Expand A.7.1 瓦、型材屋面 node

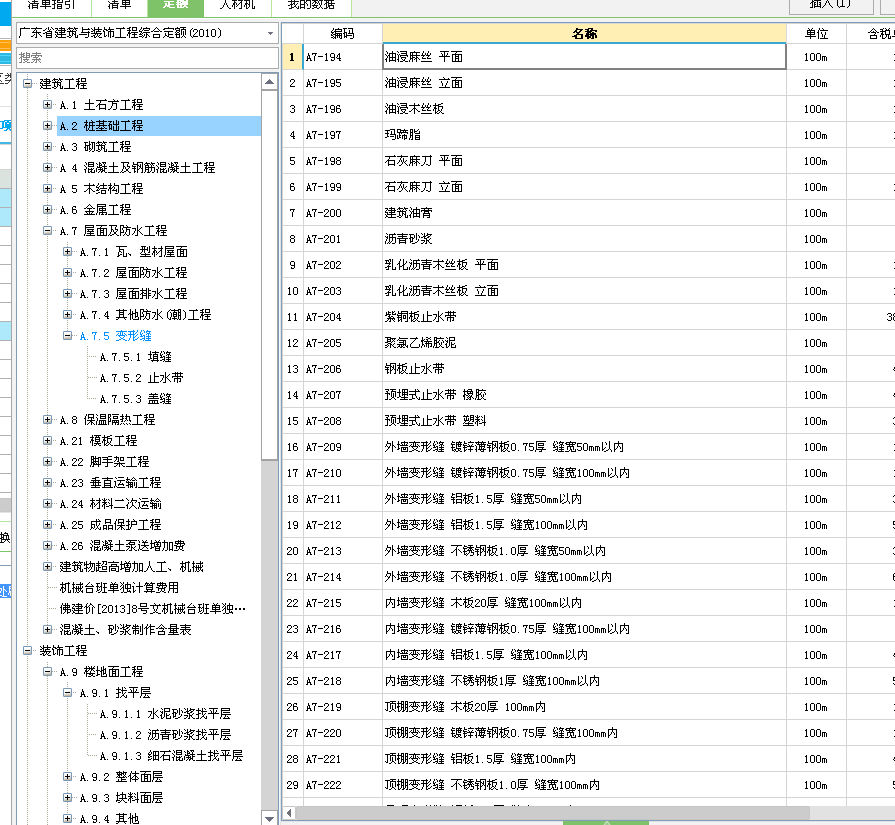[67, 251]
